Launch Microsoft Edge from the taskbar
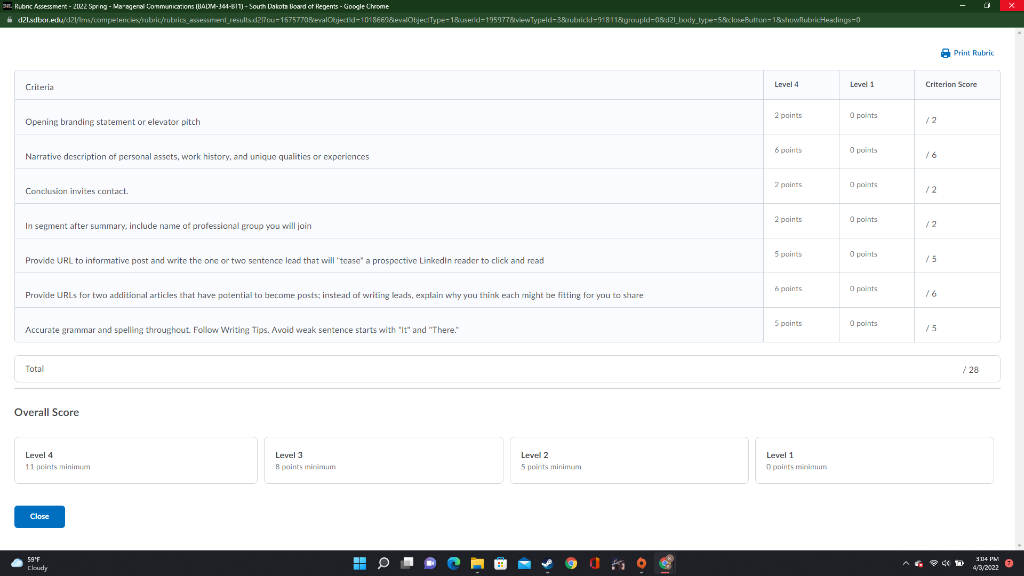 coord(453,563)
